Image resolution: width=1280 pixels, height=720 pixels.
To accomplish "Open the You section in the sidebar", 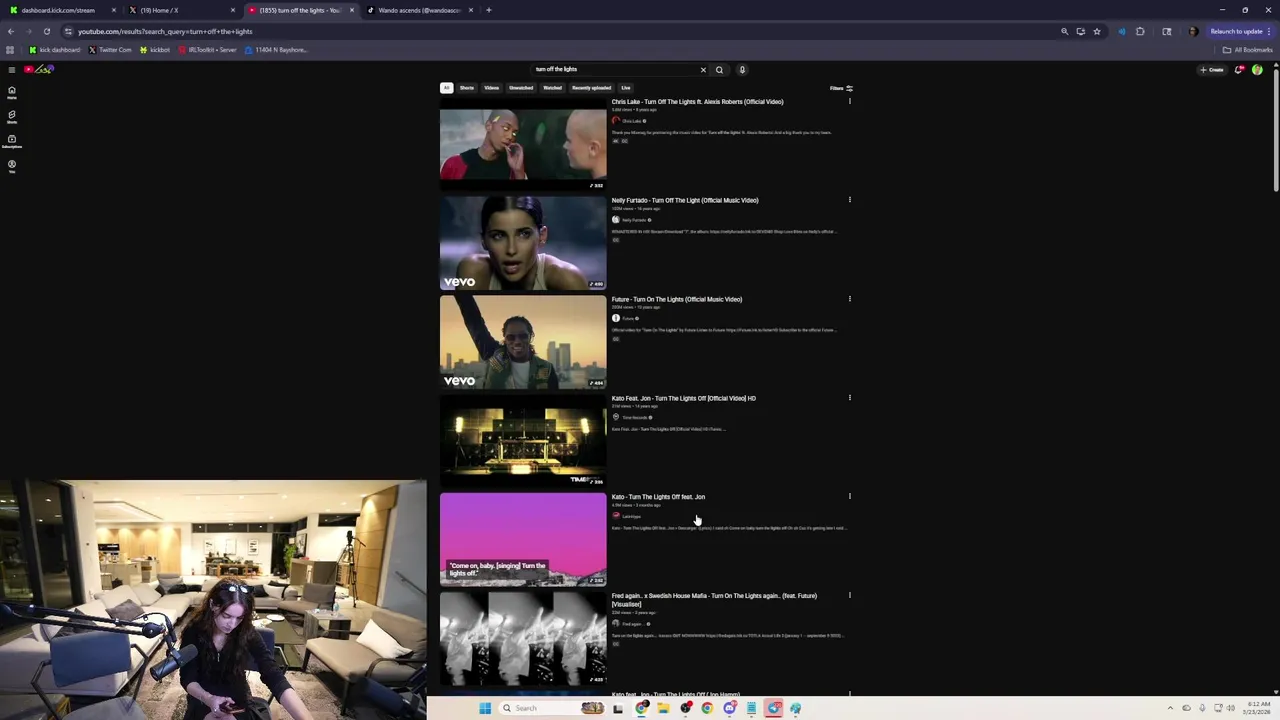I will point(12,165).
